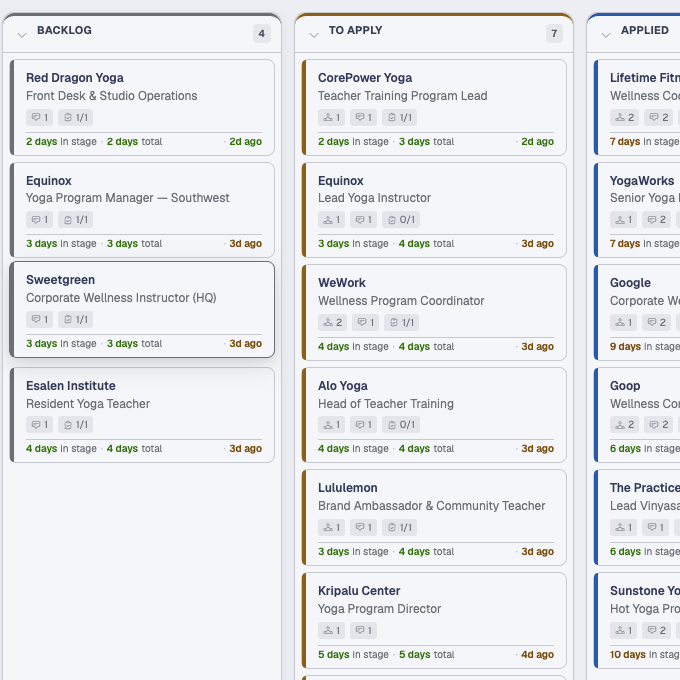
Task: Click WeWork tasks 1/1 badge
Action: 402,323
